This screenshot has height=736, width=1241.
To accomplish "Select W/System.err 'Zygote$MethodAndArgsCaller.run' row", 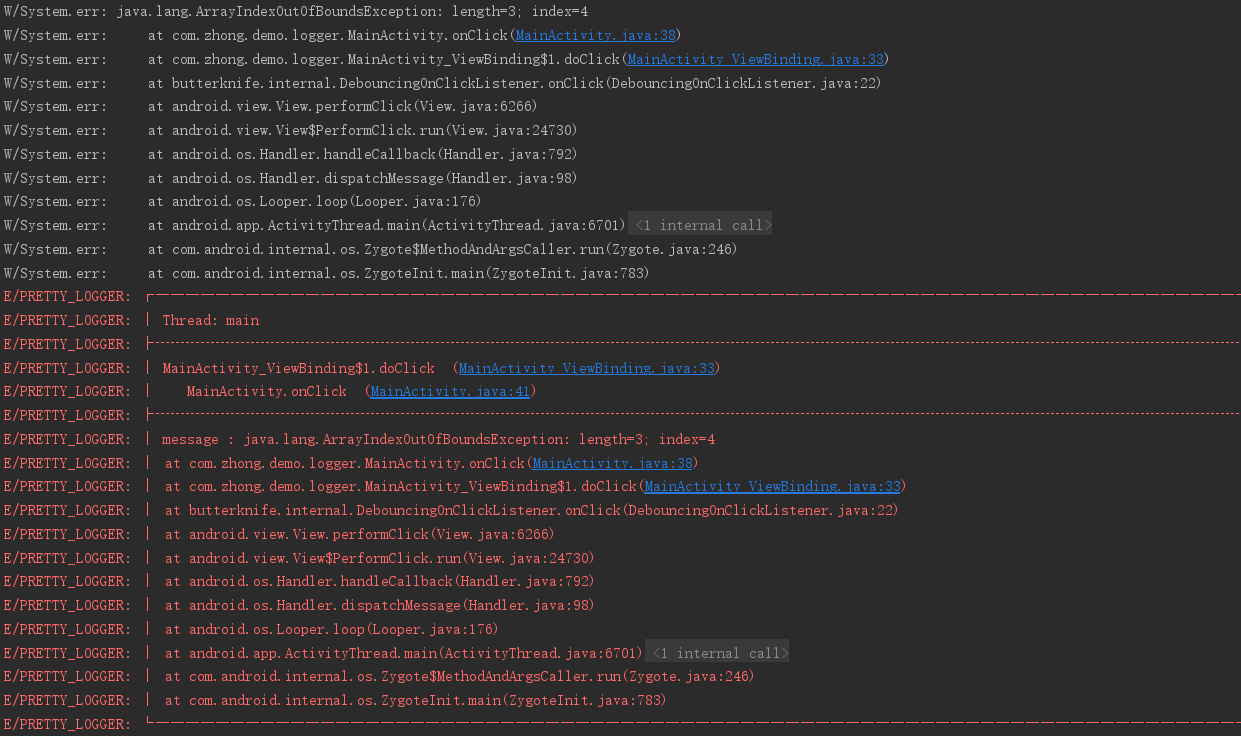I will (x=371, y=249).
